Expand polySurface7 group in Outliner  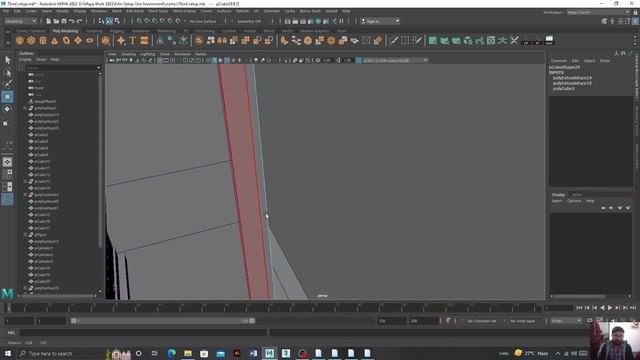[25, 108]
